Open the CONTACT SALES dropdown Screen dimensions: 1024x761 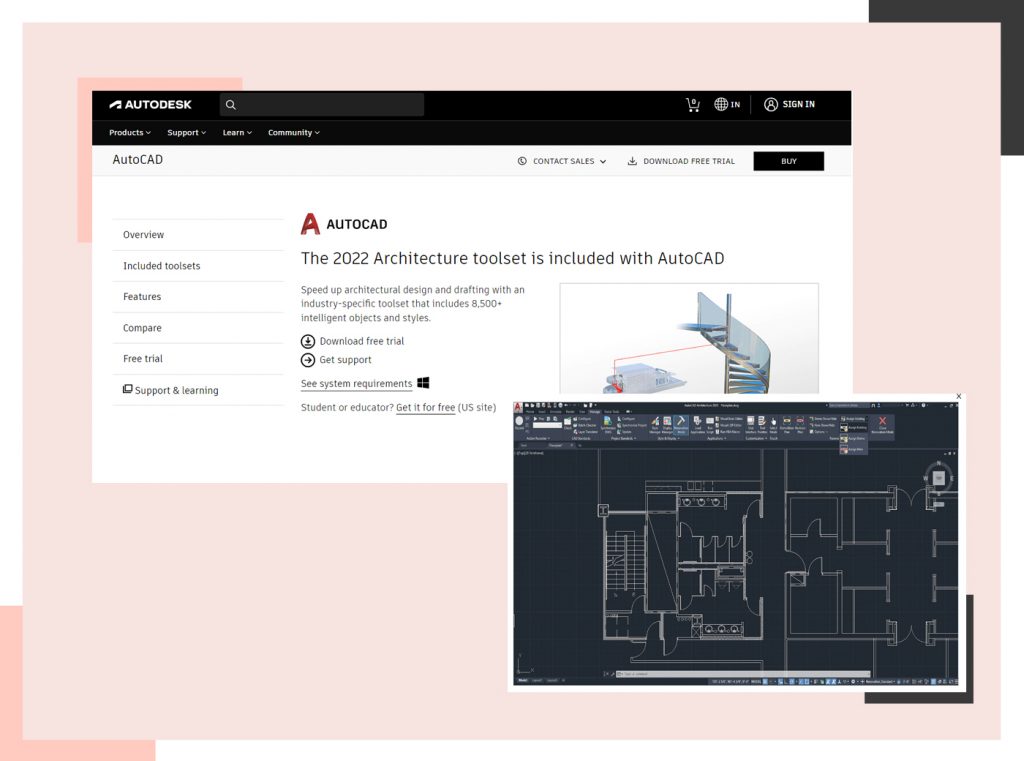tap(562, 161)
